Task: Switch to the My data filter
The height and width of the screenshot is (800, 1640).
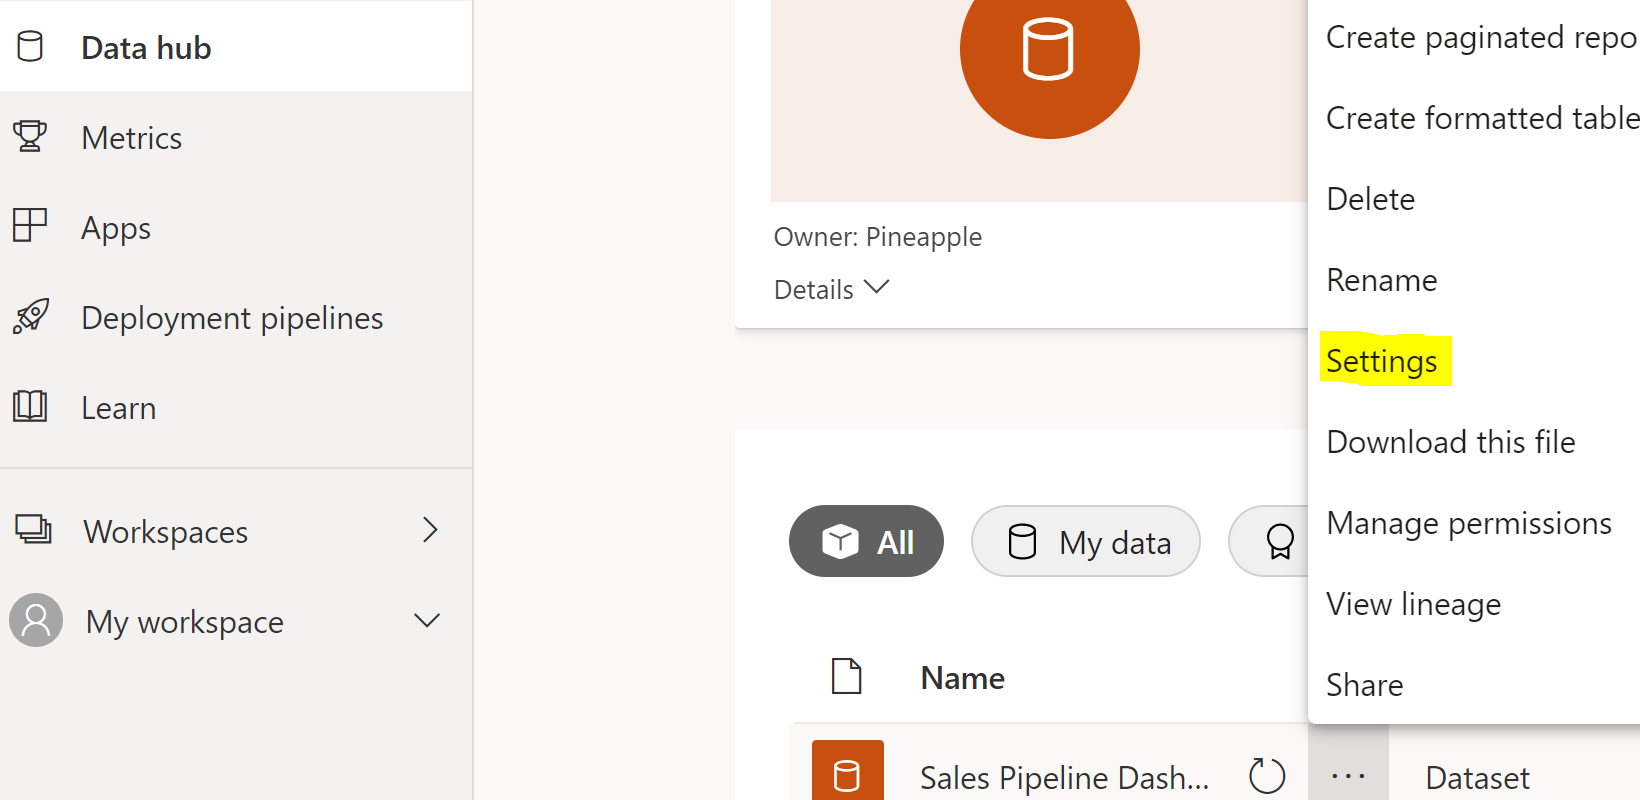Action: pyautogui.click(x=1085, y=541)
